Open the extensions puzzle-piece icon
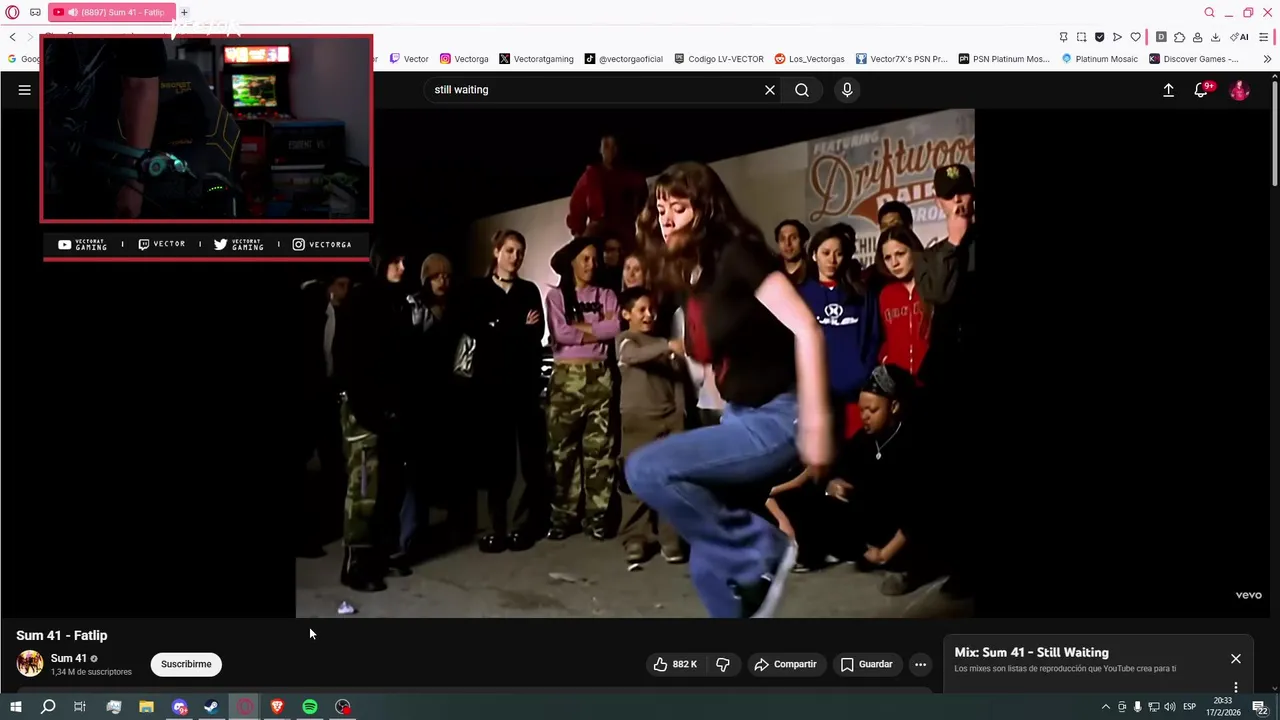 1179,37
